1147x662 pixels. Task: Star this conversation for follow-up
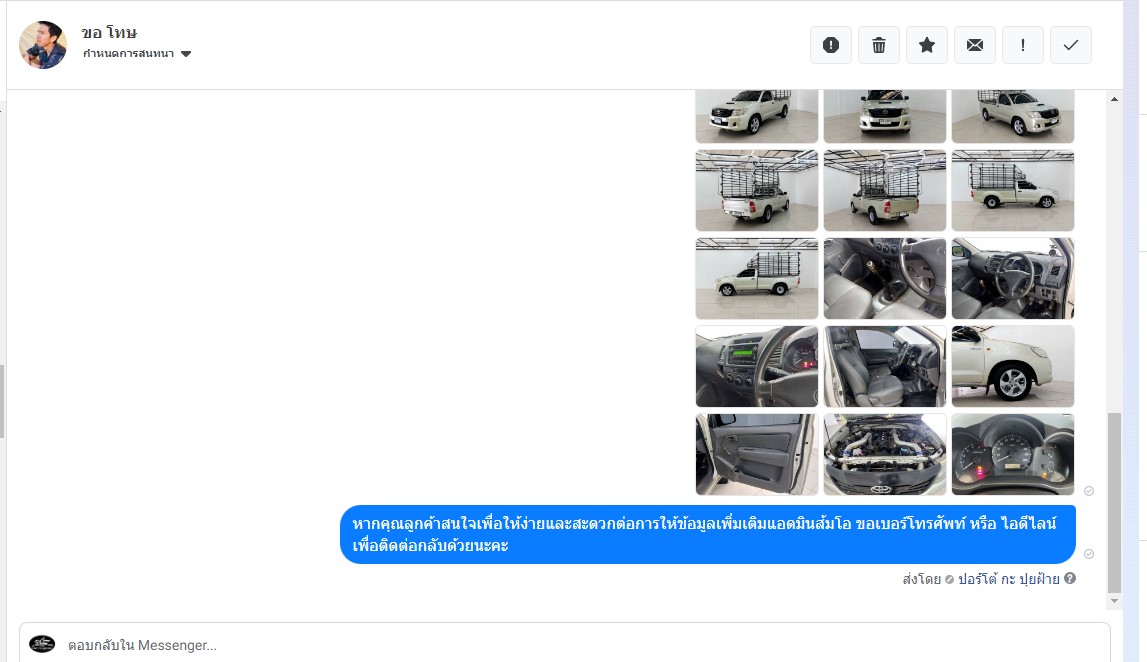pos(927,45)
